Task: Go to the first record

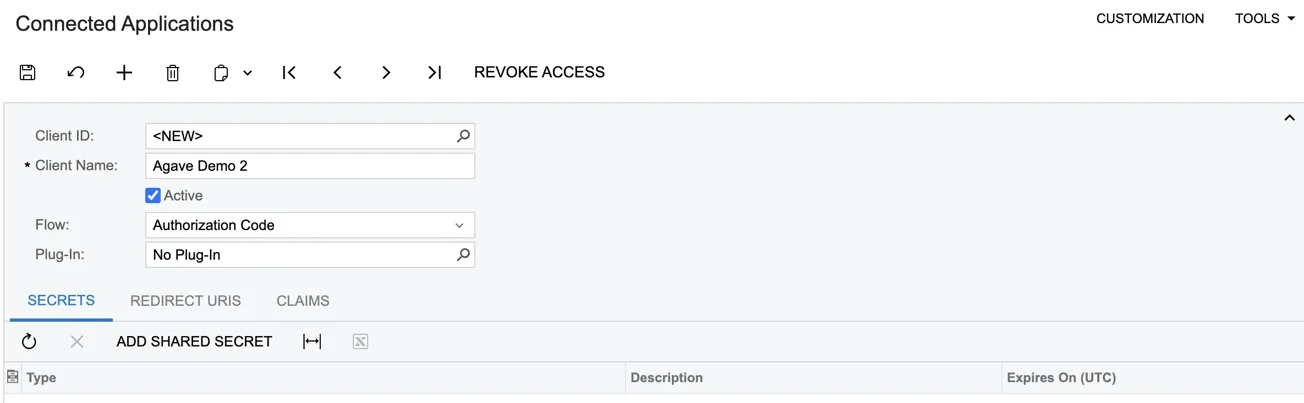Action: pyautogui.click(x=289, y=72)
